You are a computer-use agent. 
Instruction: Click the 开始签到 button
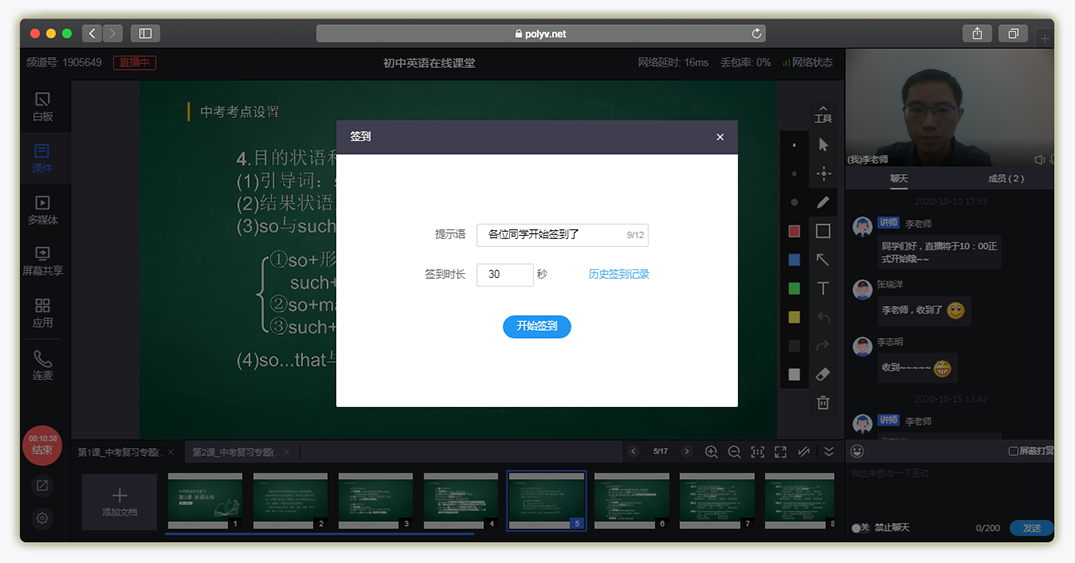coord(537,326)
